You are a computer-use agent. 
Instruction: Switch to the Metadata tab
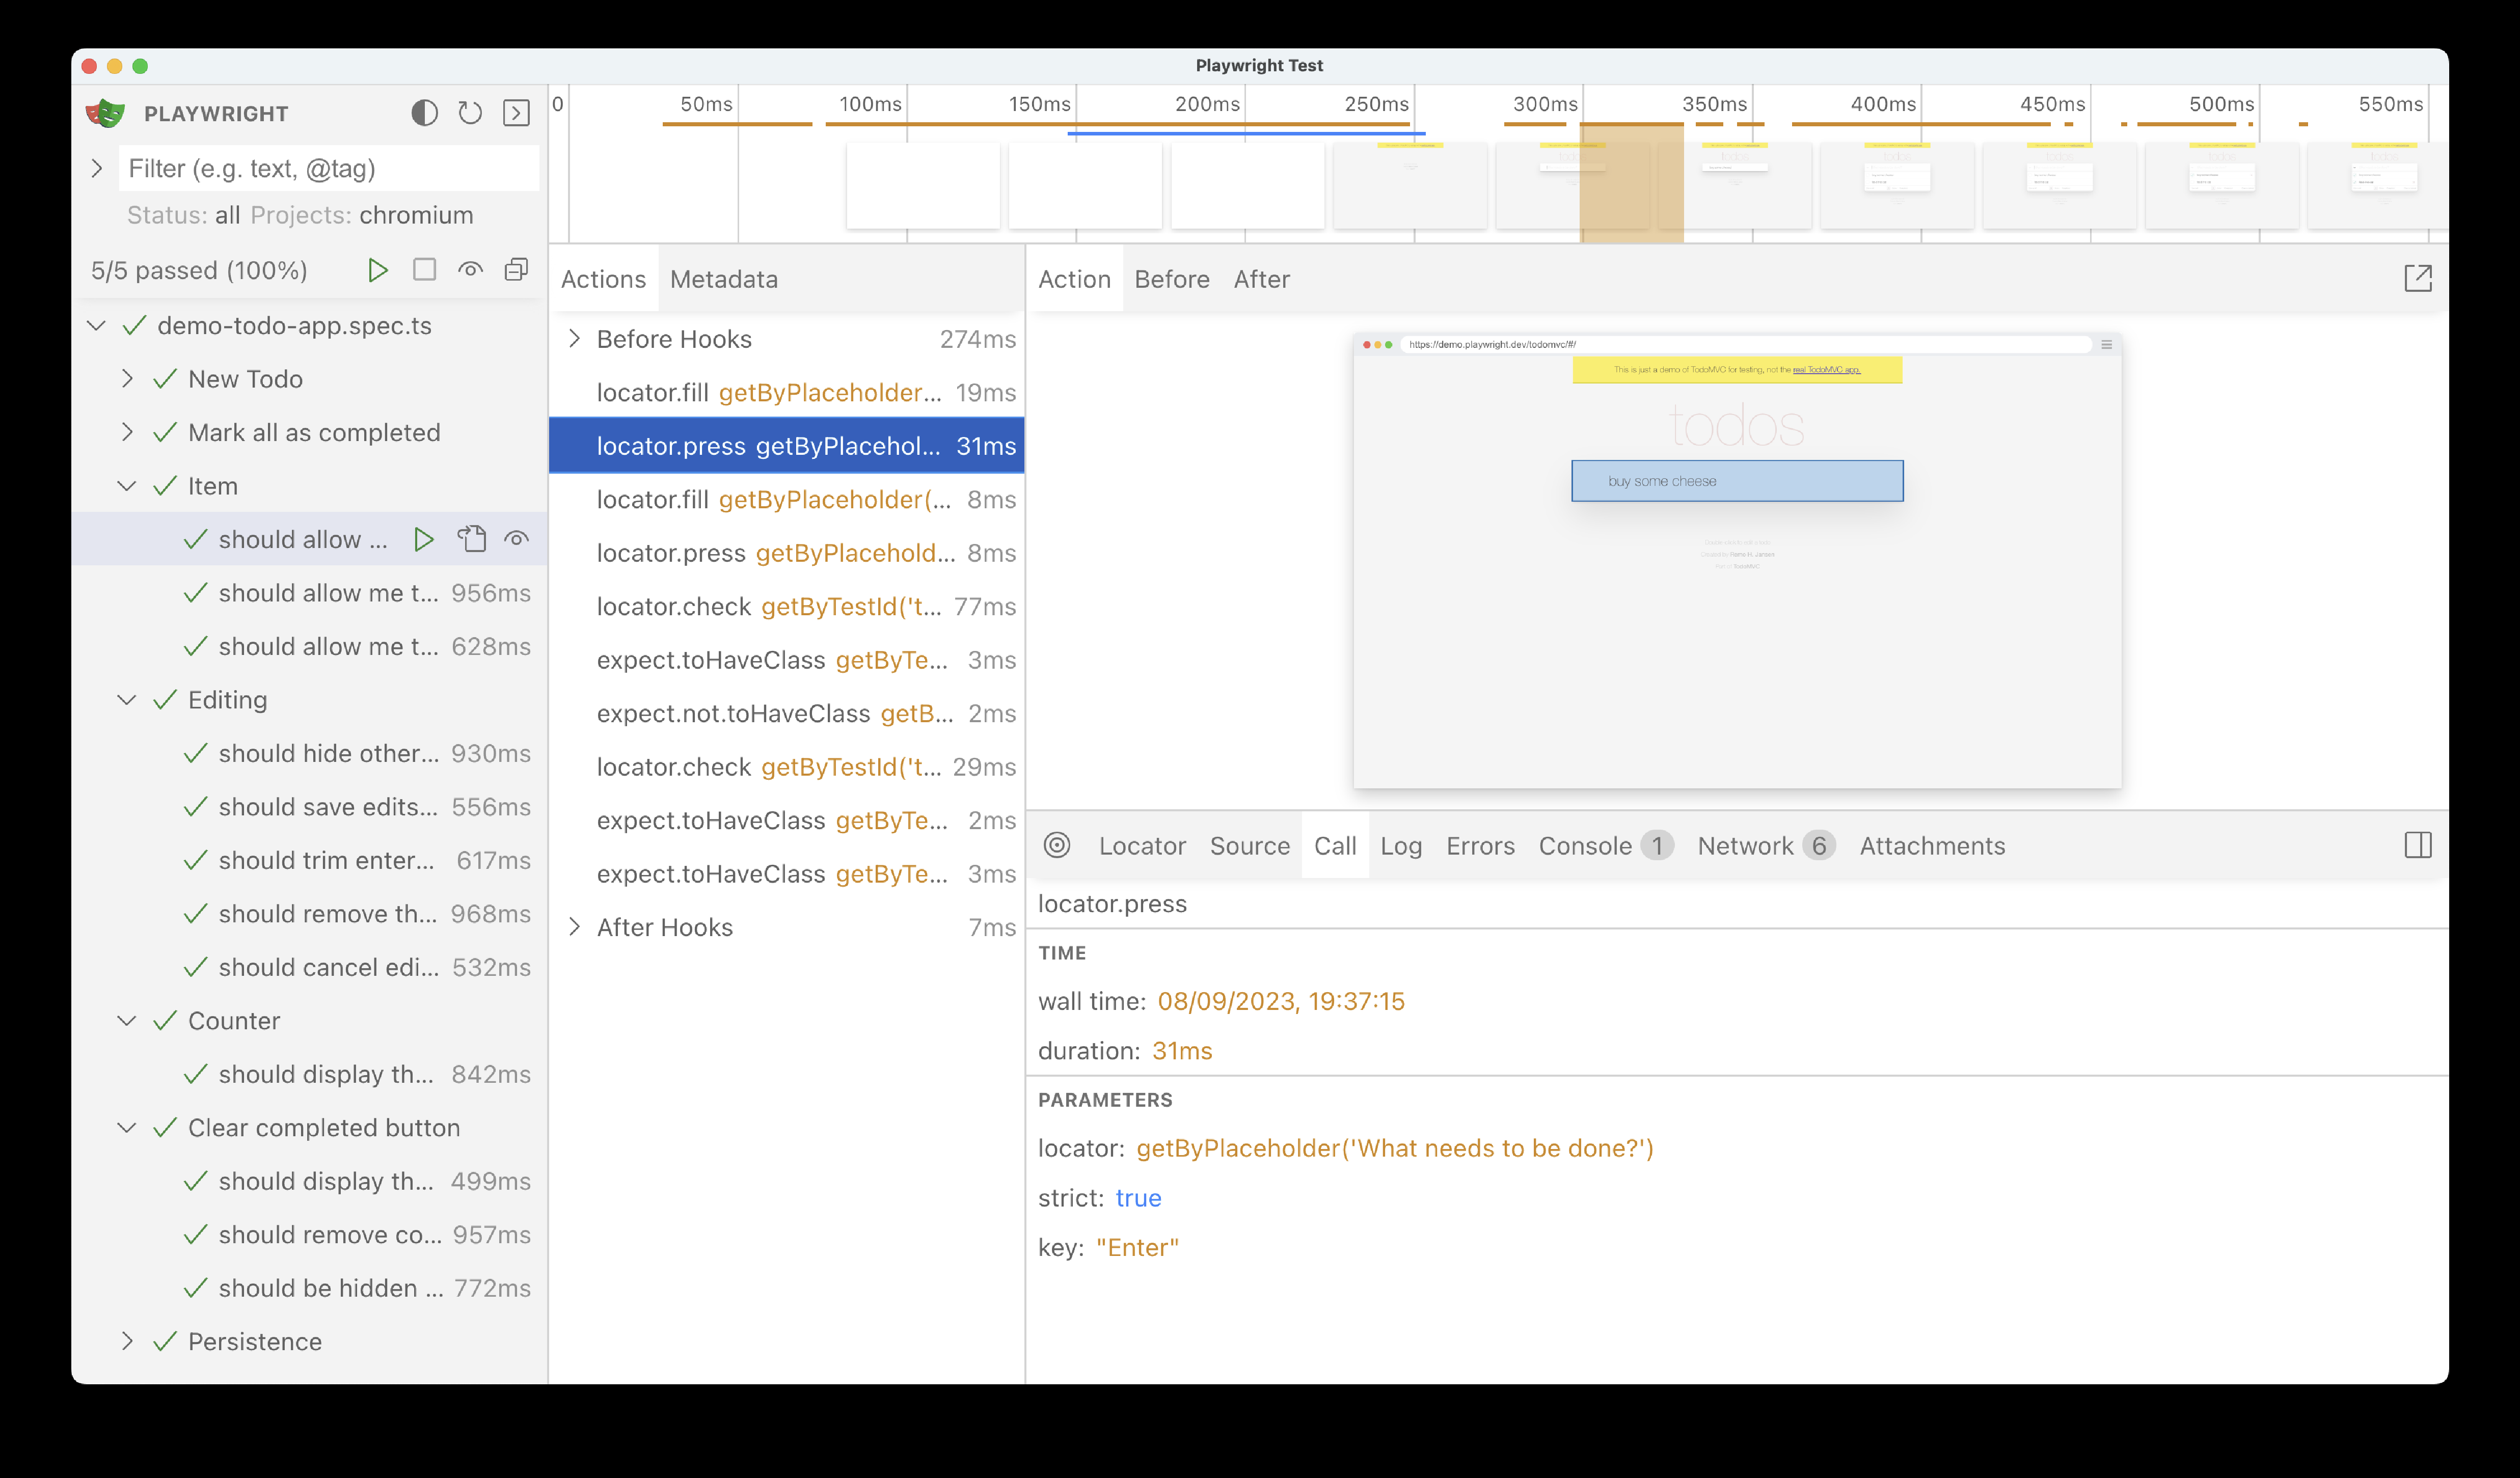point(724,279)
